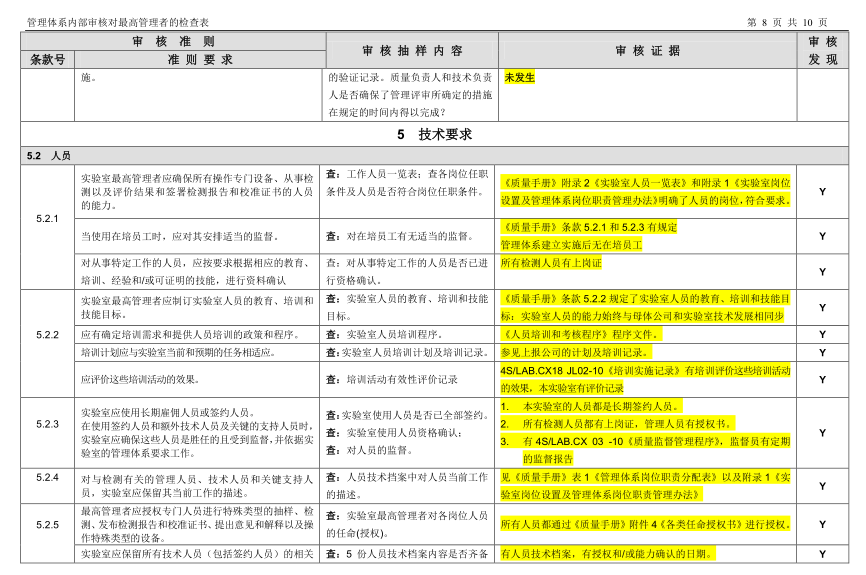The height and width of the screenshot is (575, 866).
Task: Click the page header title 管理体系内部审核对最高管理者的检查表
Action: (118, 23)
